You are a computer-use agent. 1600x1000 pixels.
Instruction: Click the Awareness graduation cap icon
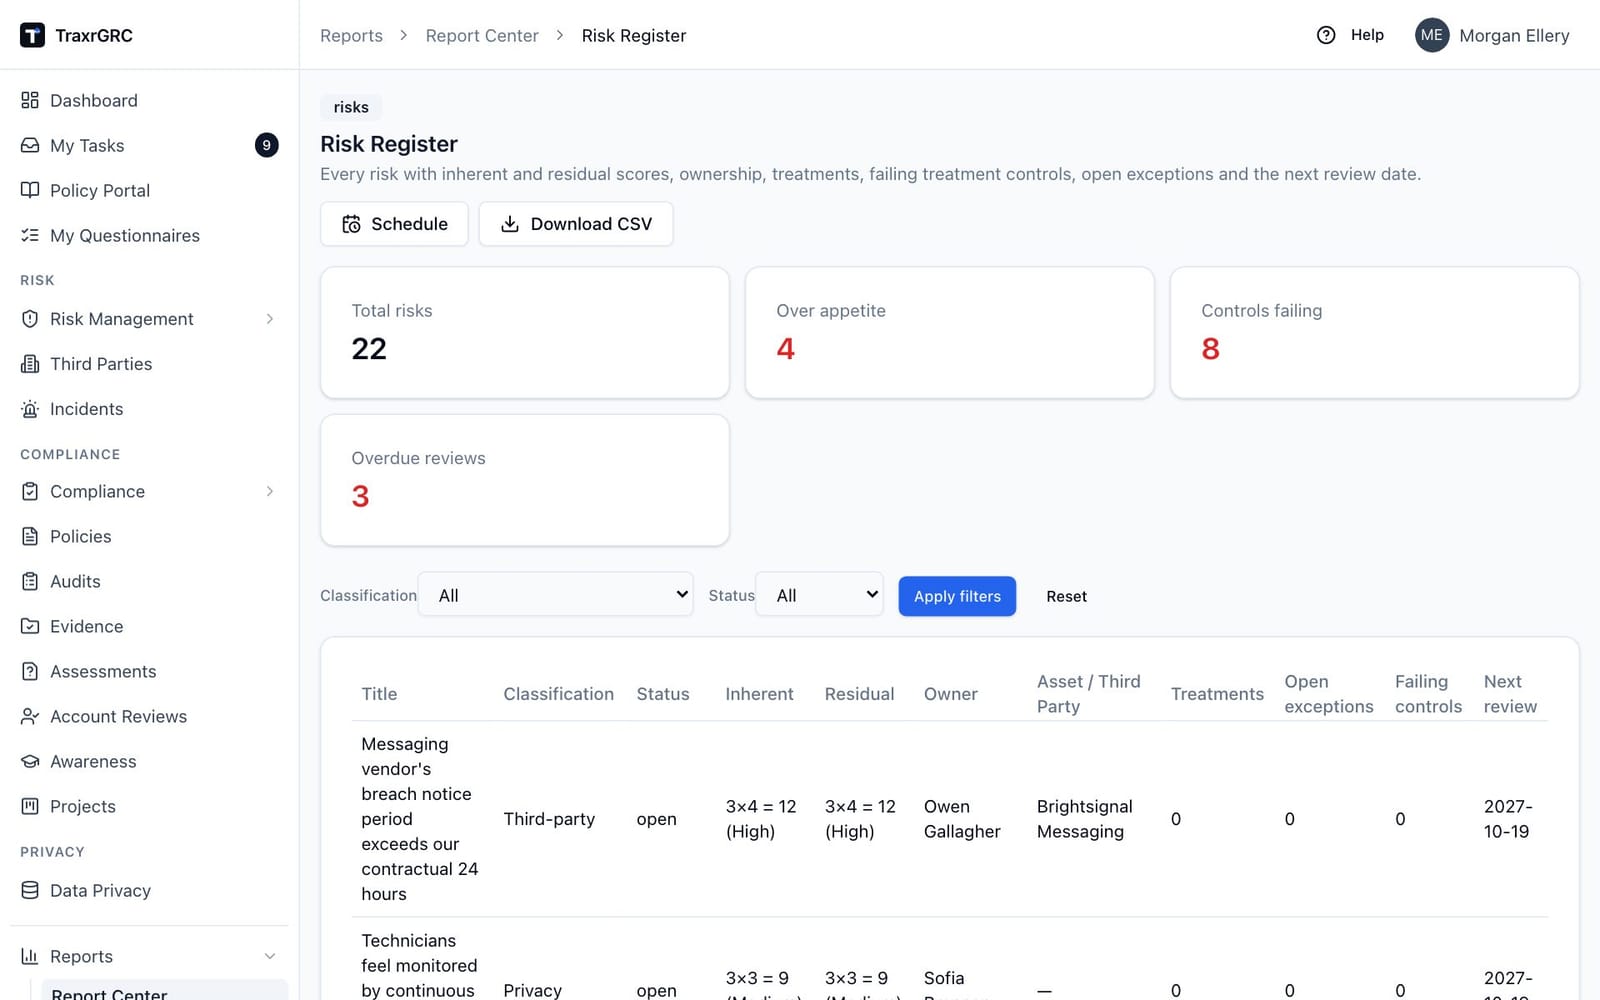point(30,761)
